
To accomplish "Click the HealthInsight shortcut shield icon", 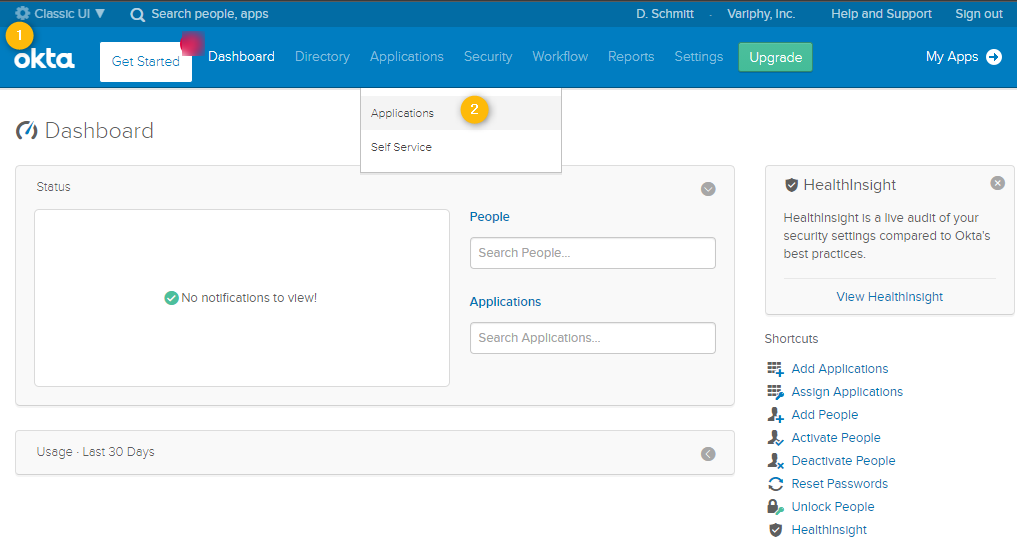I will click(776, 530).
